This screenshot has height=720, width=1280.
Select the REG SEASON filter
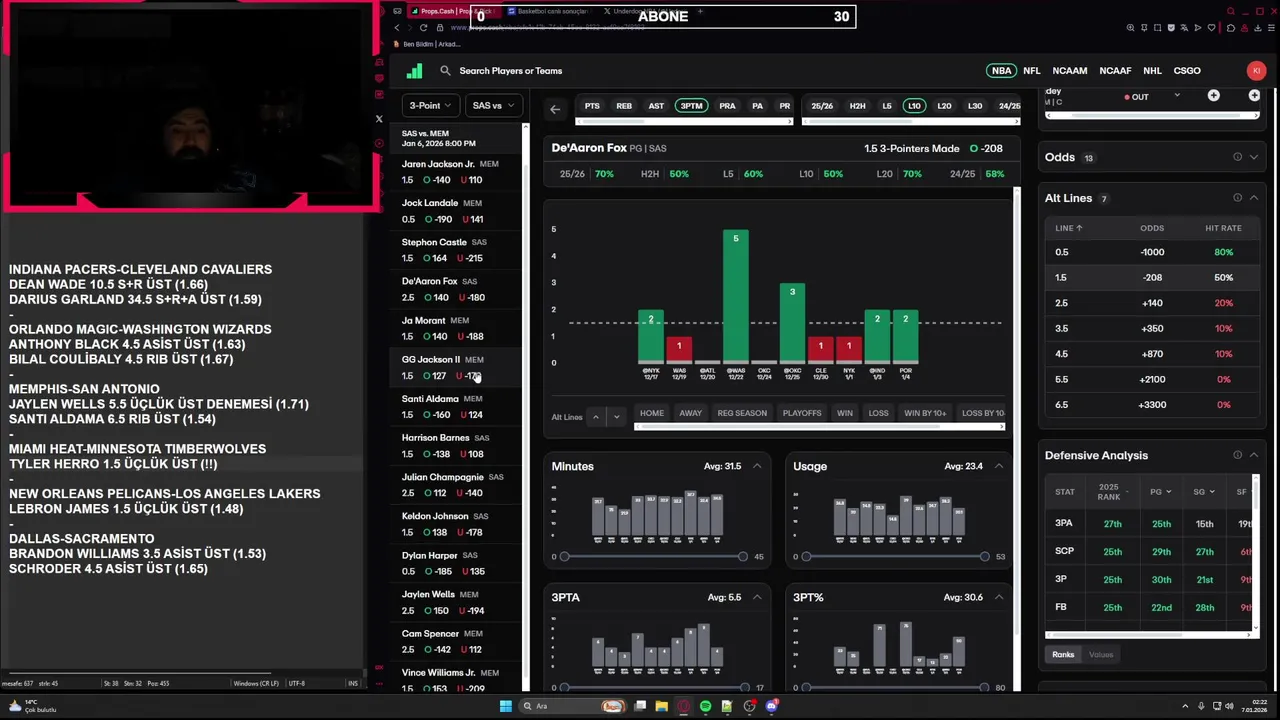[742, 413]
